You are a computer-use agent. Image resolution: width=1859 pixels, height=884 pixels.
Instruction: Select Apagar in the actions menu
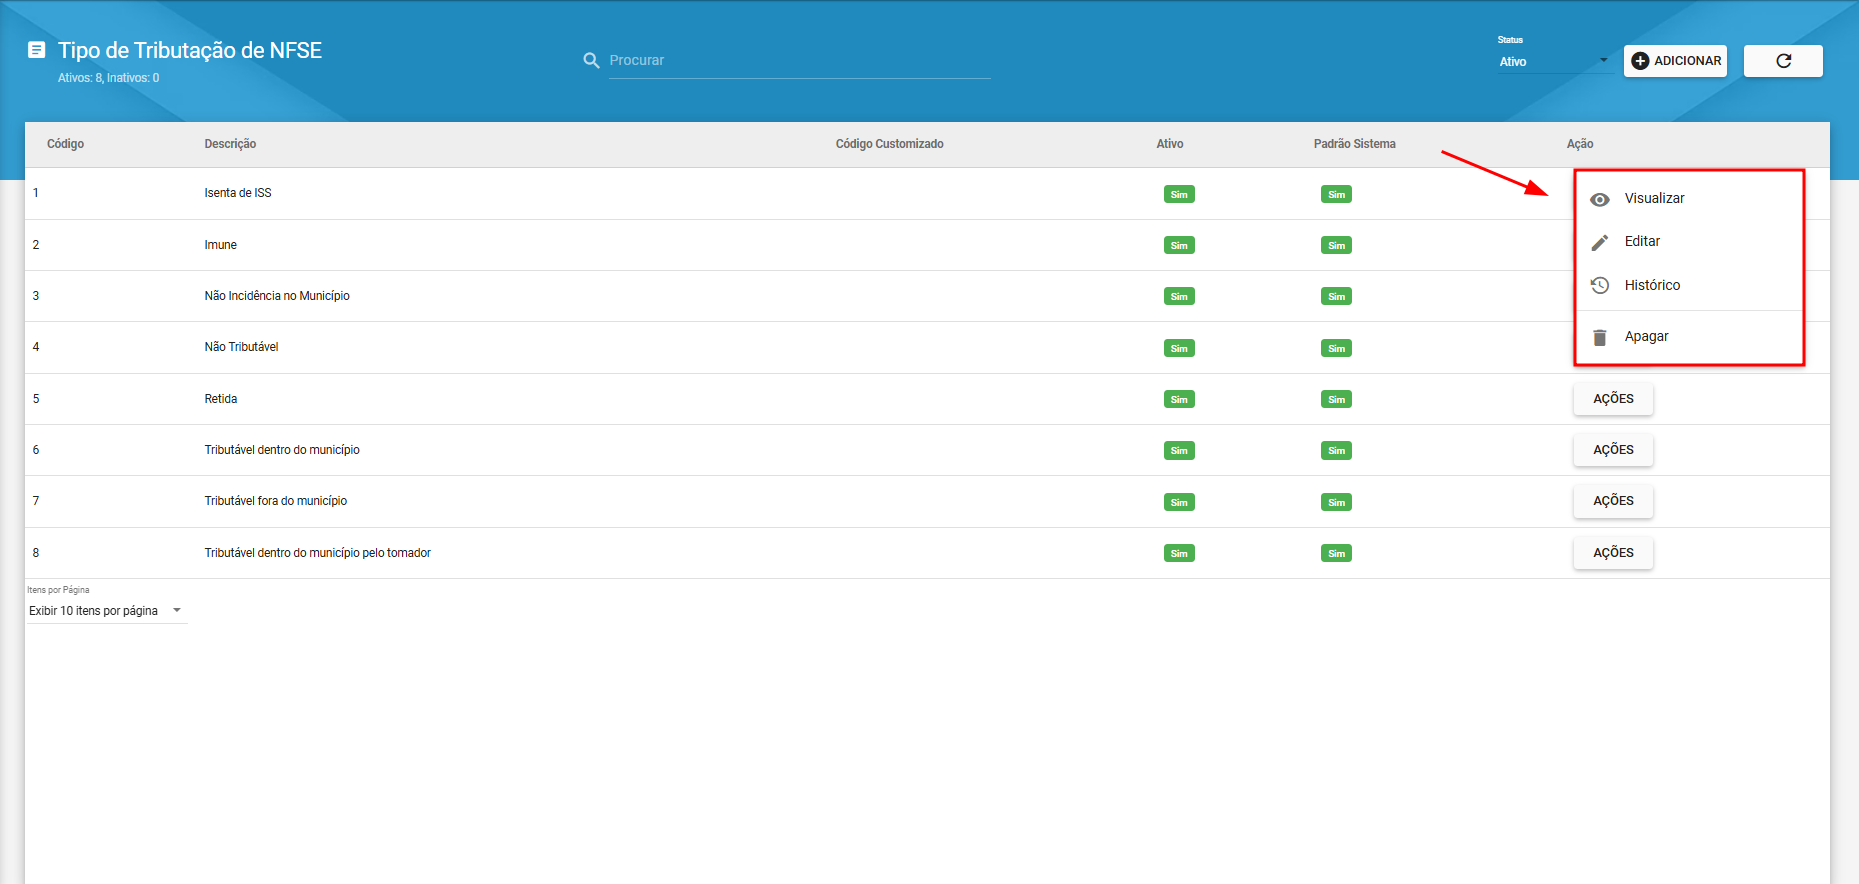tap(1689, 336)
